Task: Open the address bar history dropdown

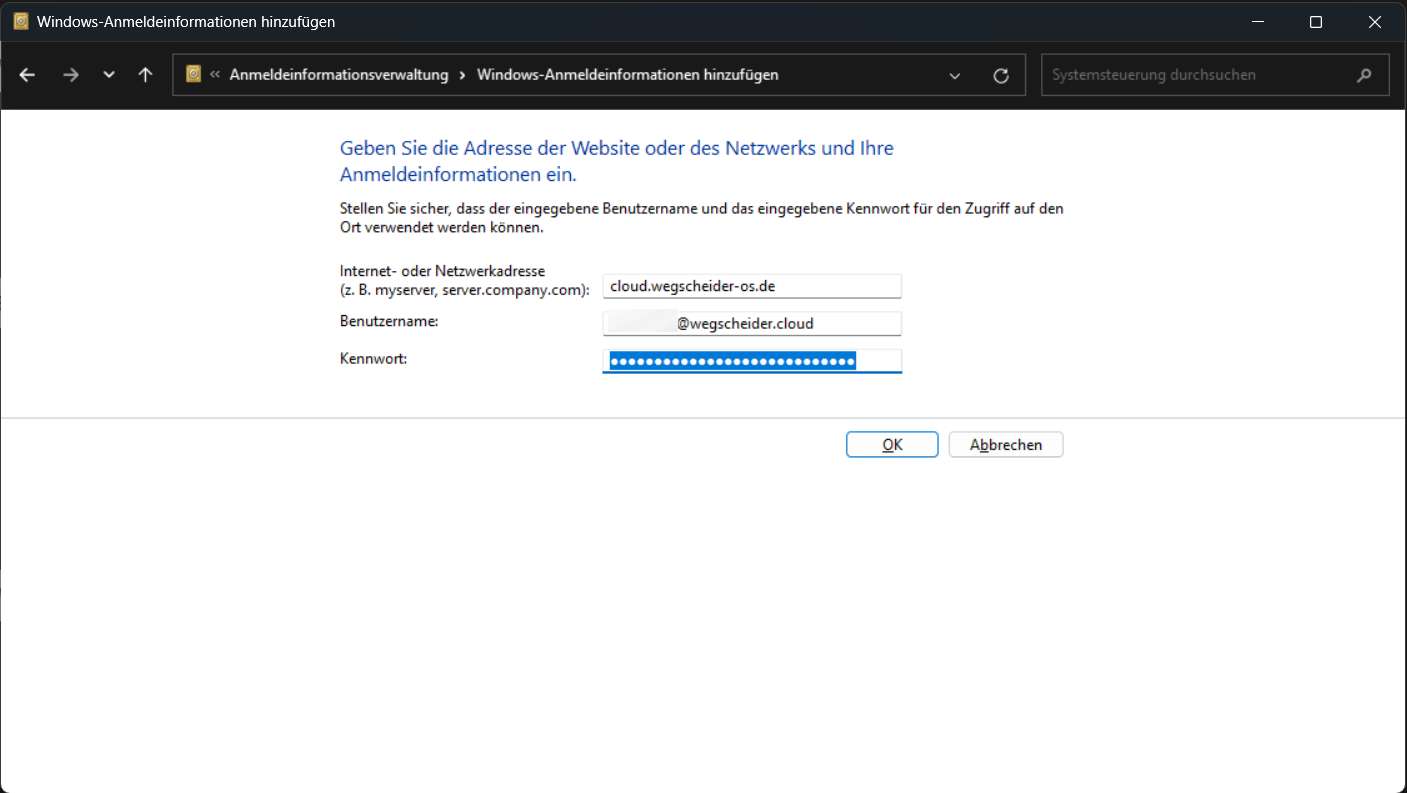Action: (955, 75)
